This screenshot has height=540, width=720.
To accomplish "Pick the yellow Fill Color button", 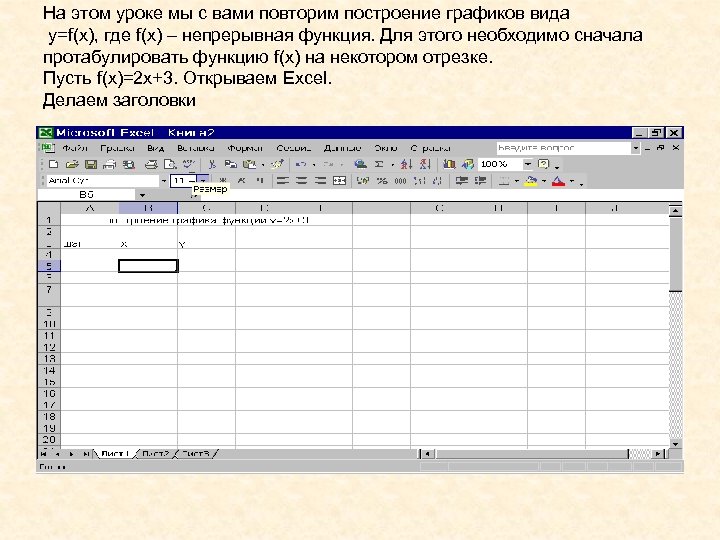I will coord(531,180).
